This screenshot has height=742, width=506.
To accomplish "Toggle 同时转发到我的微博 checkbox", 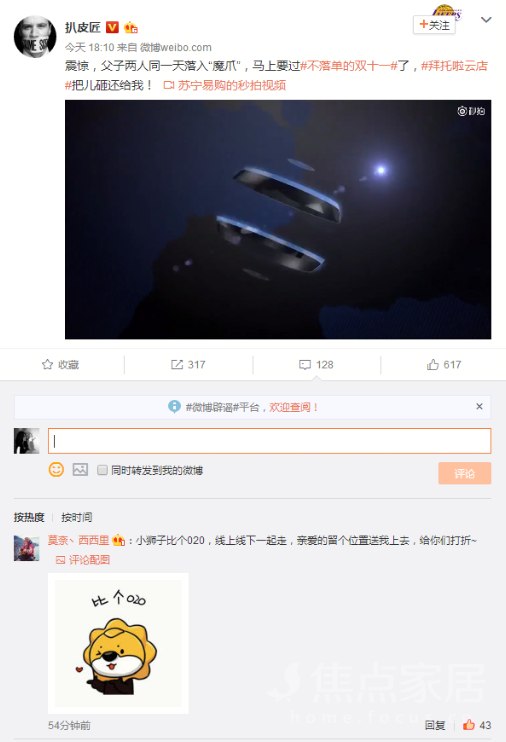I will point(102,470).
